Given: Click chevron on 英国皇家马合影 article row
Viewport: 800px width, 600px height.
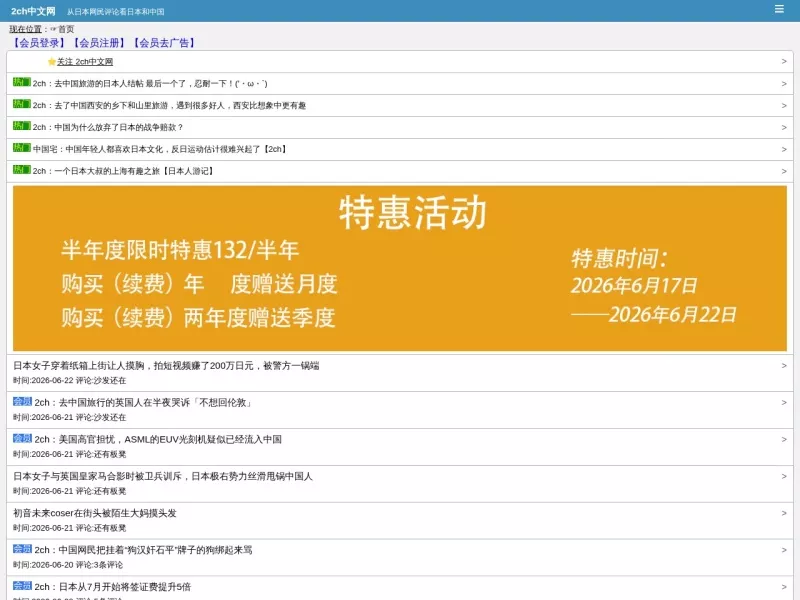Looking at the screenshot, I should click(784, 476).
